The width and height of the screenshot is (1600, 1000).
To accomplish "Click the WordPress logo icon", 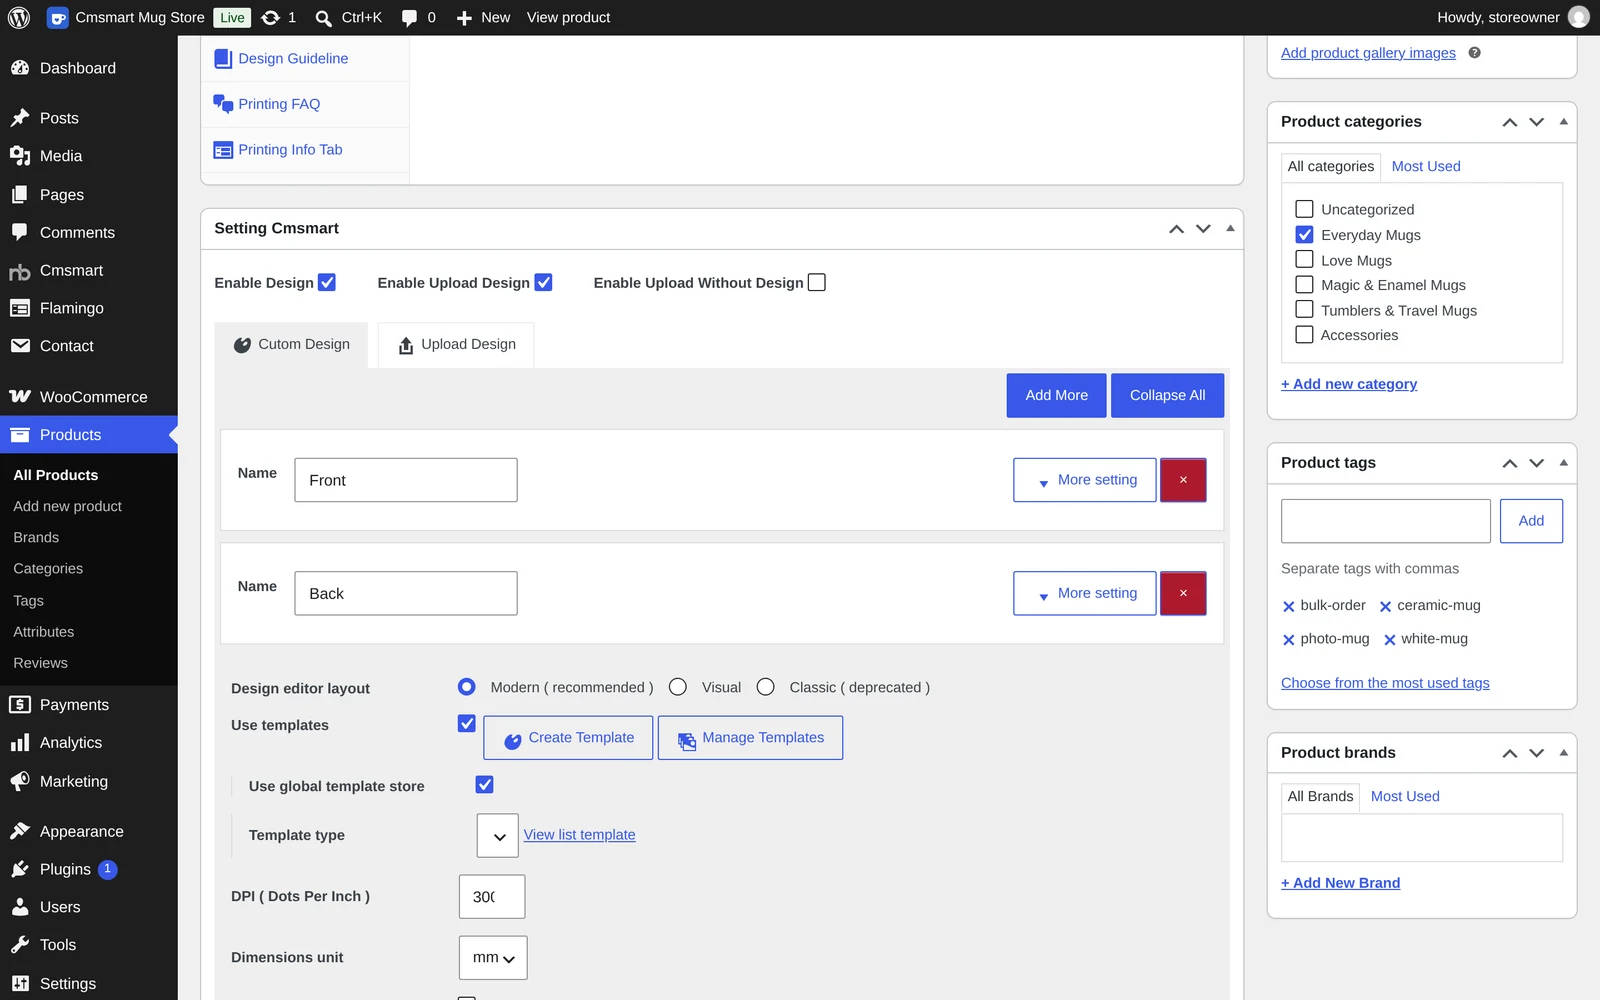I will pyautogui.click(x=19, y=17).
